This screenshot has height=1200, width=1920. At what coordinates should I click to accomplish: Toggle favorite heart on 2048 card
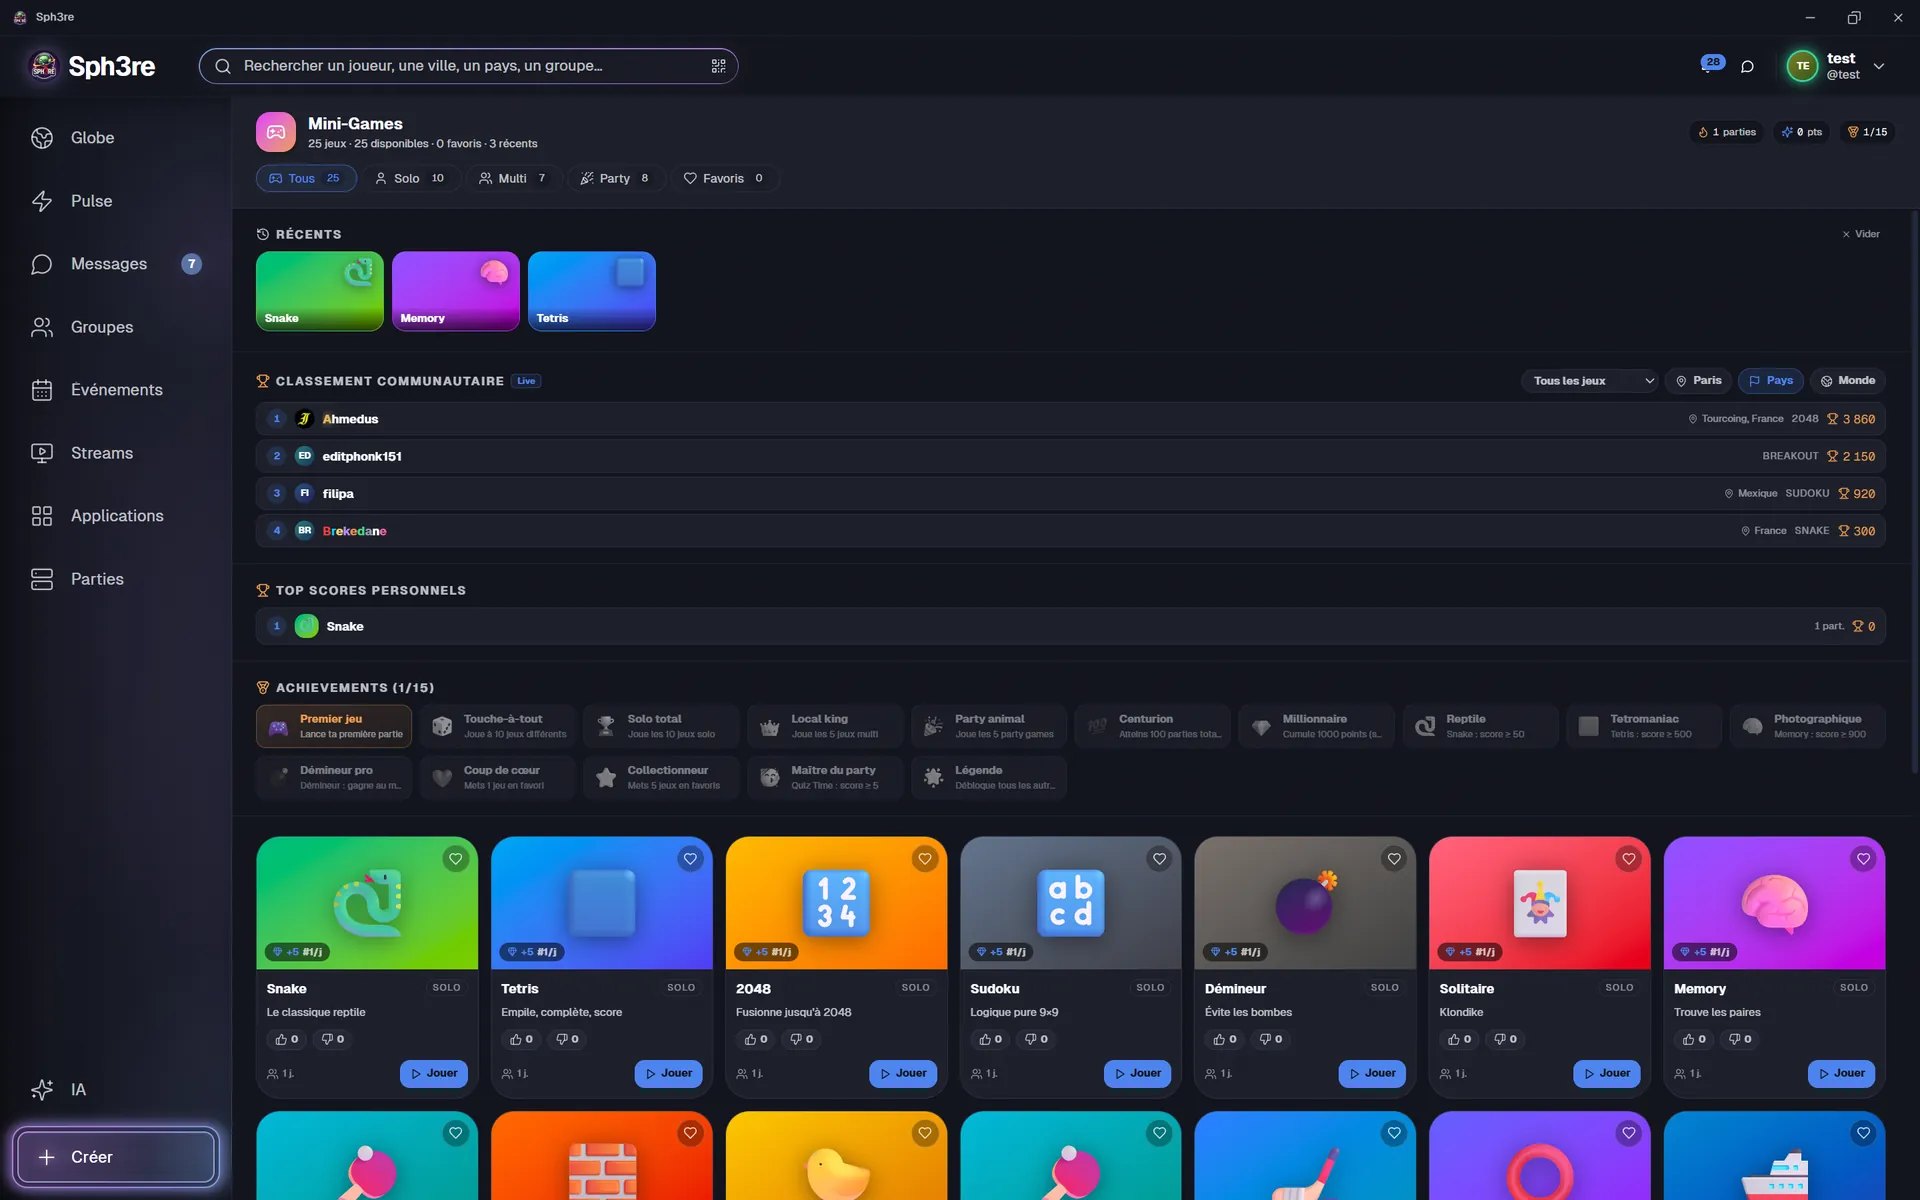pyautogui.click(x=925, y=859)
